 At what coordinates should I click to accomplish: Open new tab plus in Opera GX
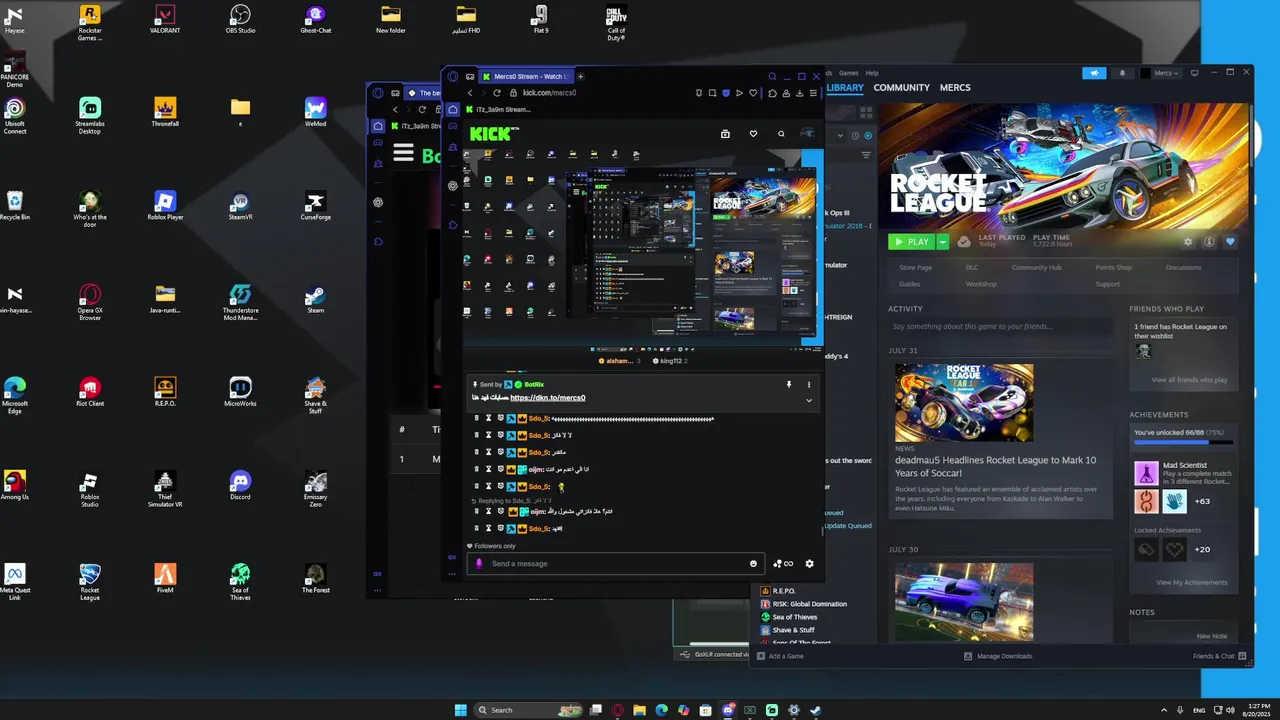coord(580,76)
